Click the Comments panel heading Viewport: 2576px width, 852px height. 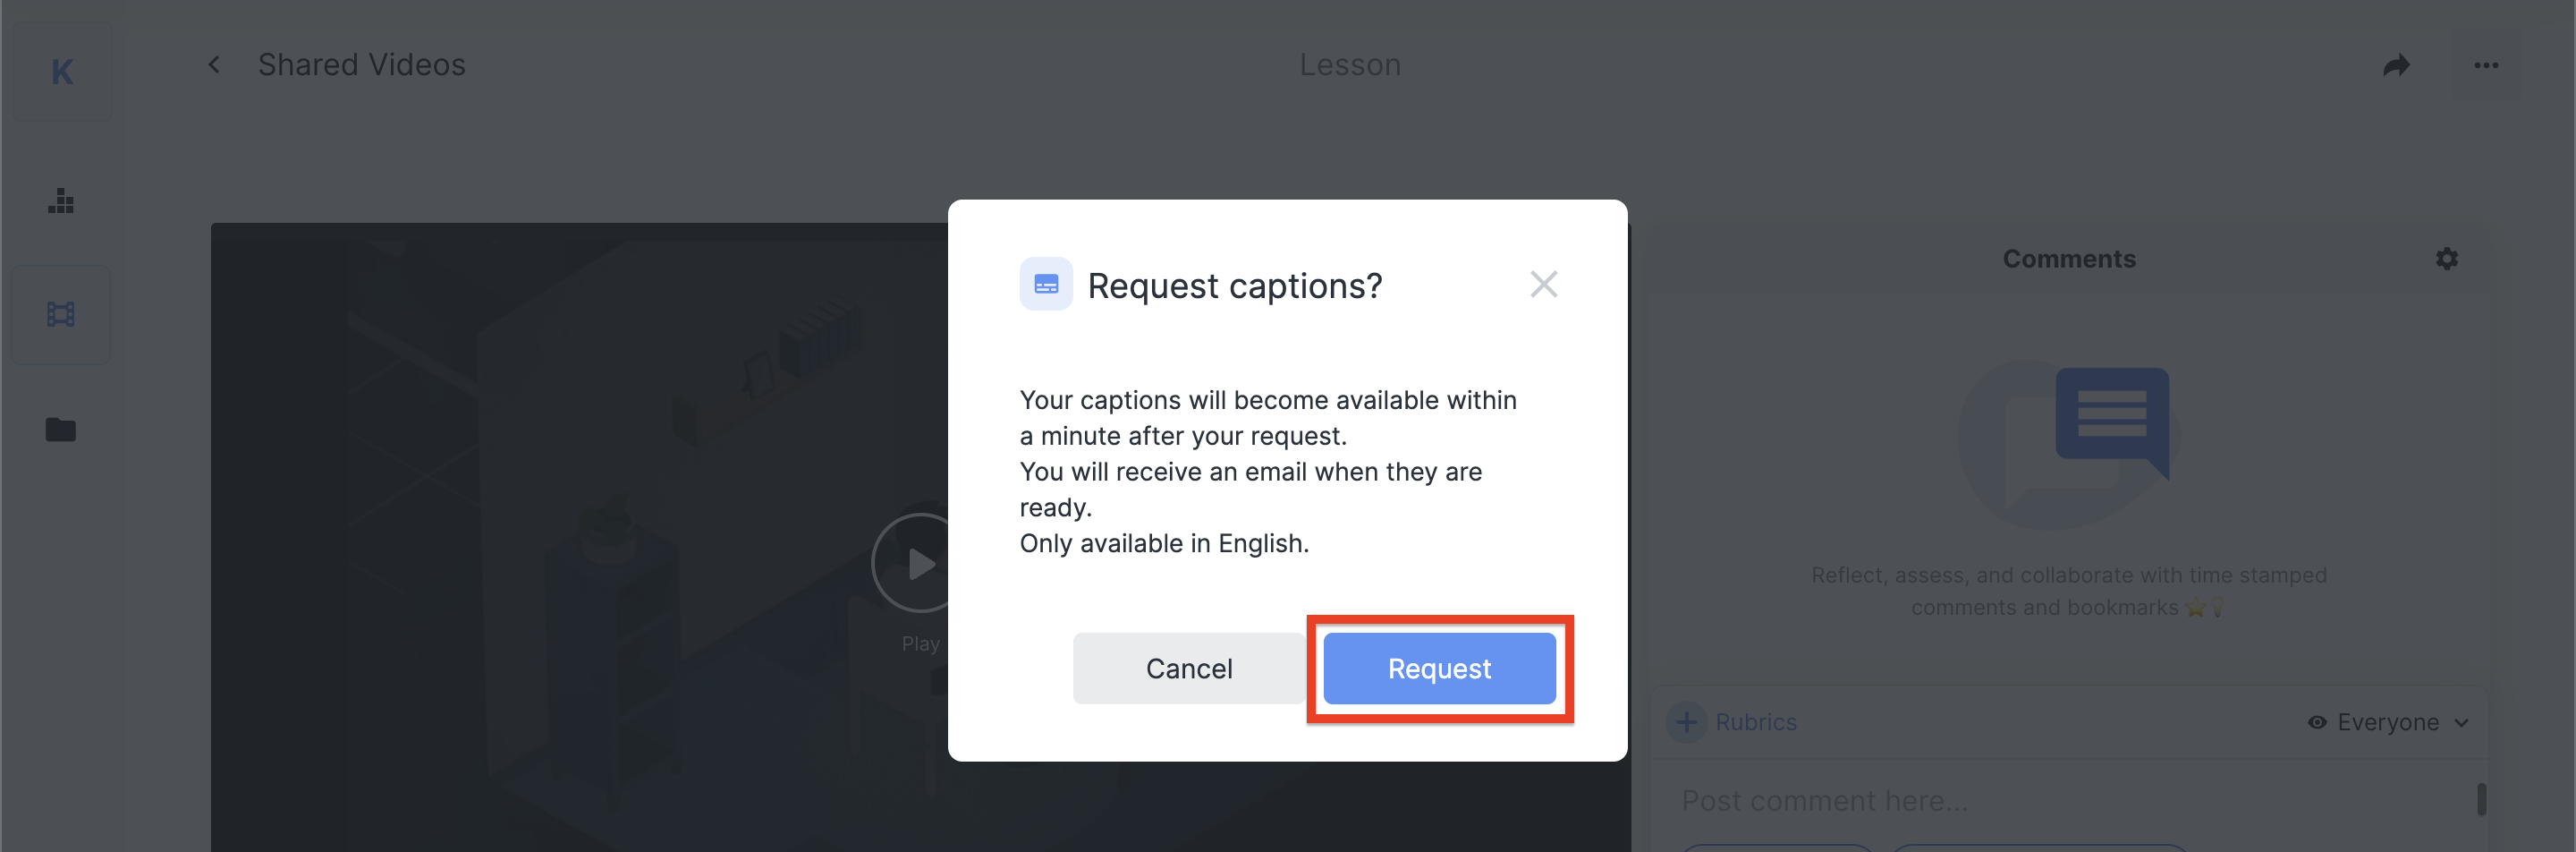[2068, 259]
